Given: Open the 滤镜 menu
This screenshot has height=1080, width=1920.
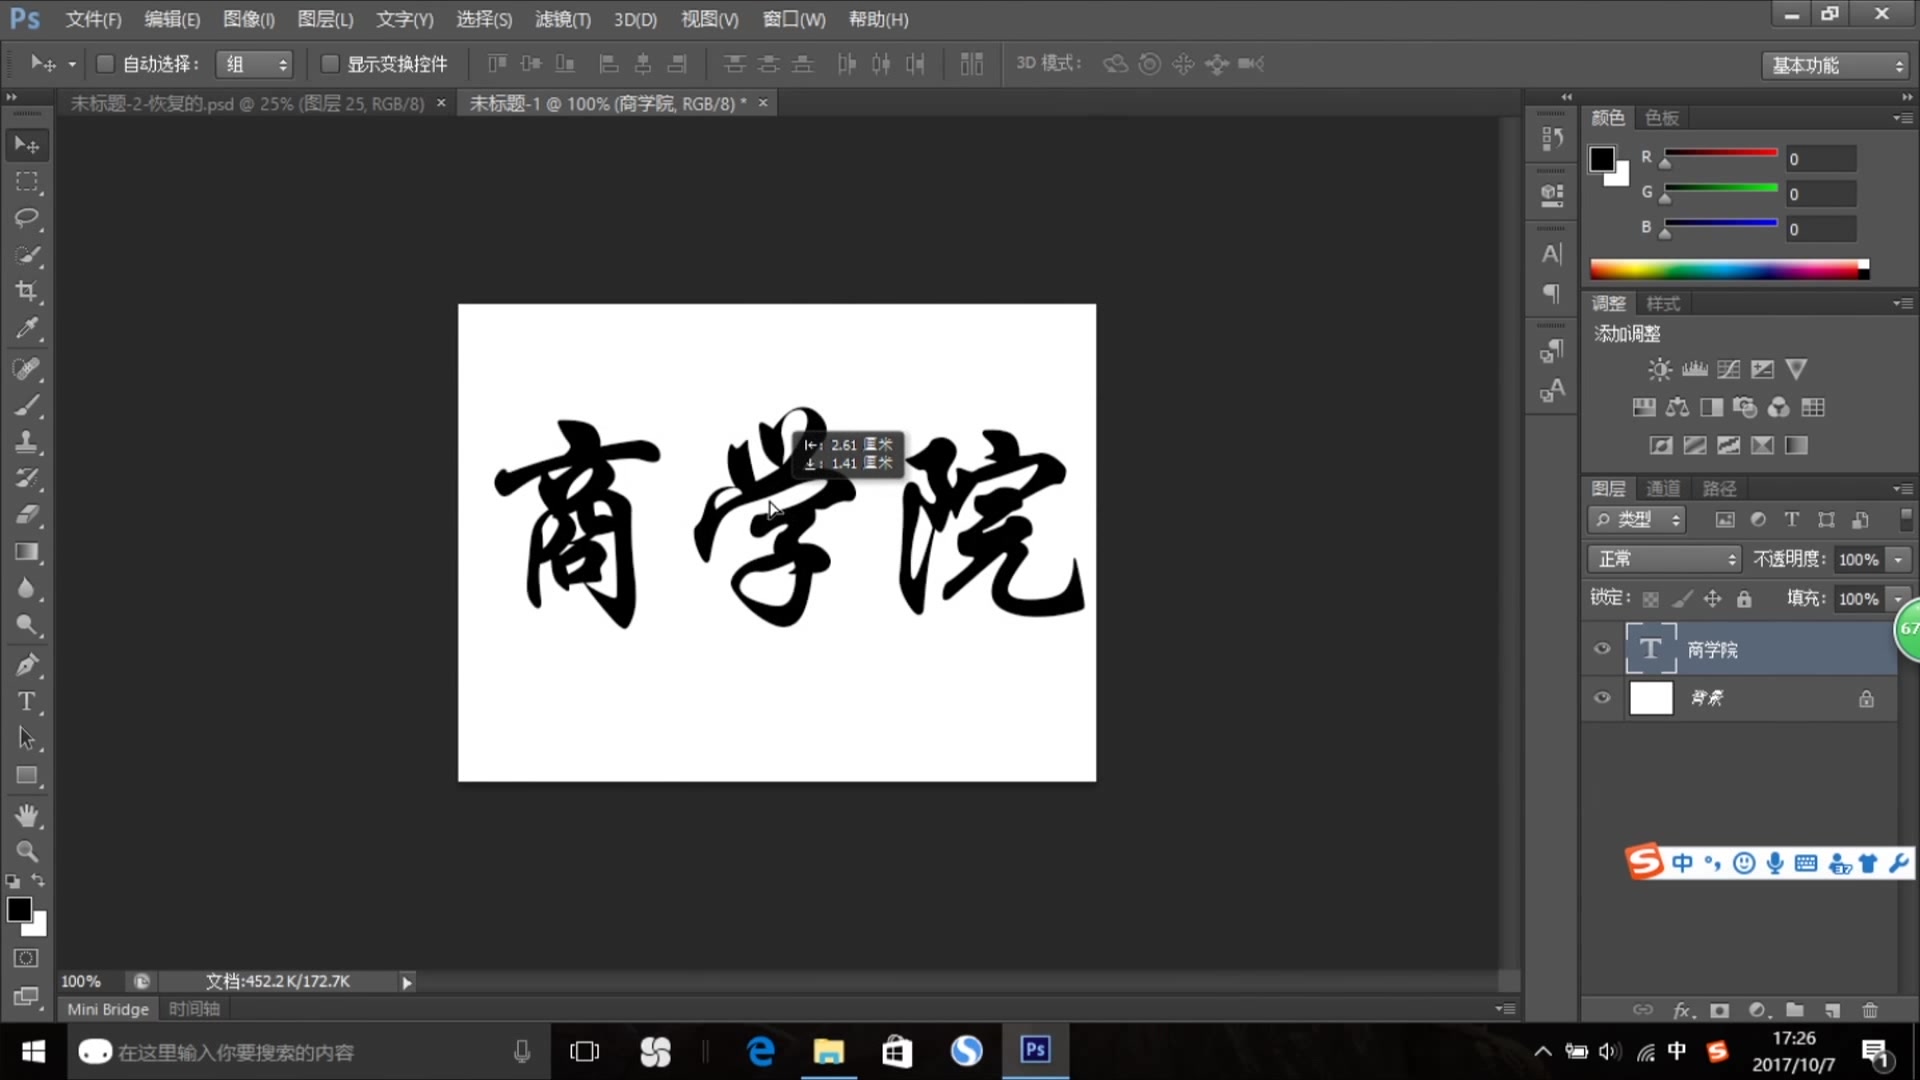Looking at the screenshot, I should click(562, 19).
